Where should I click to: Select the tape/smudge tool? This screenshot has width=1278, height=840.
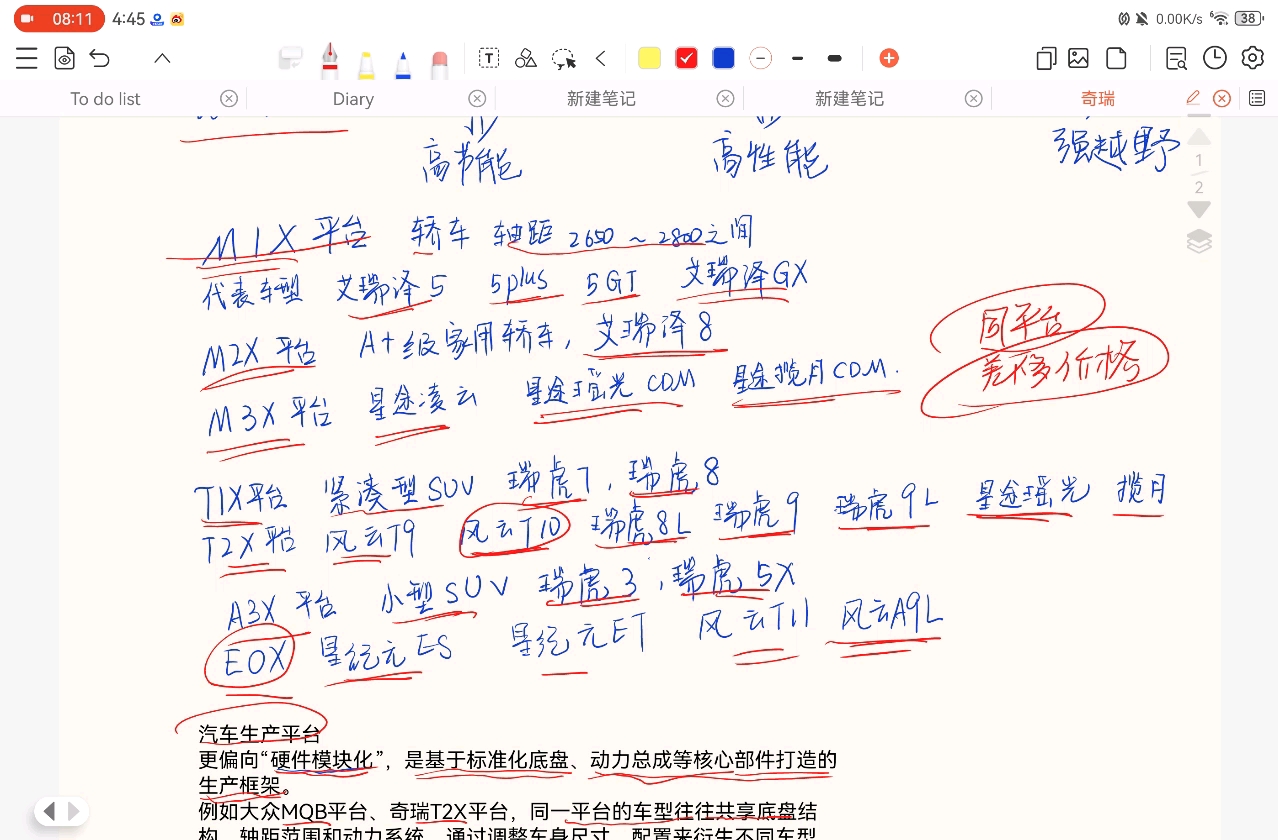point(291,60)
